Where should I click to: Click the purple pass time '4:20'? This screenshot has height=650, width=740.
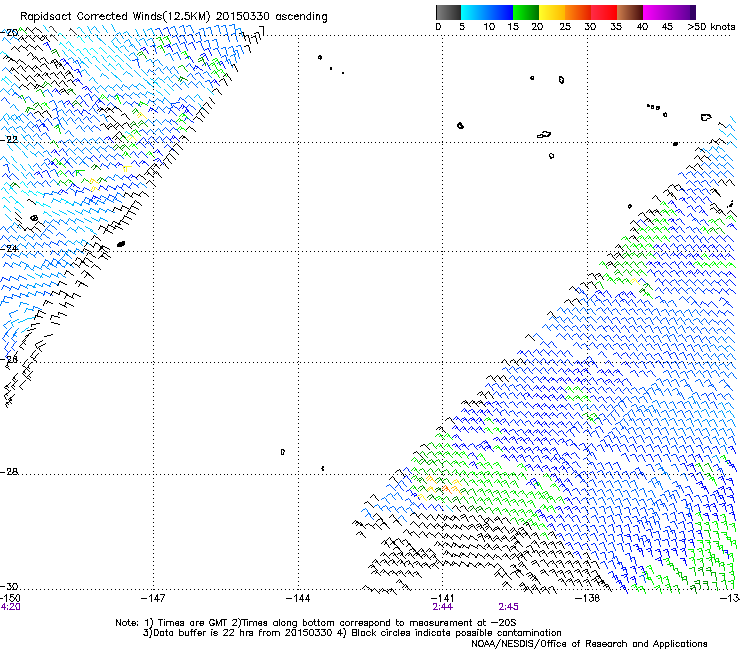coord(10,607)
